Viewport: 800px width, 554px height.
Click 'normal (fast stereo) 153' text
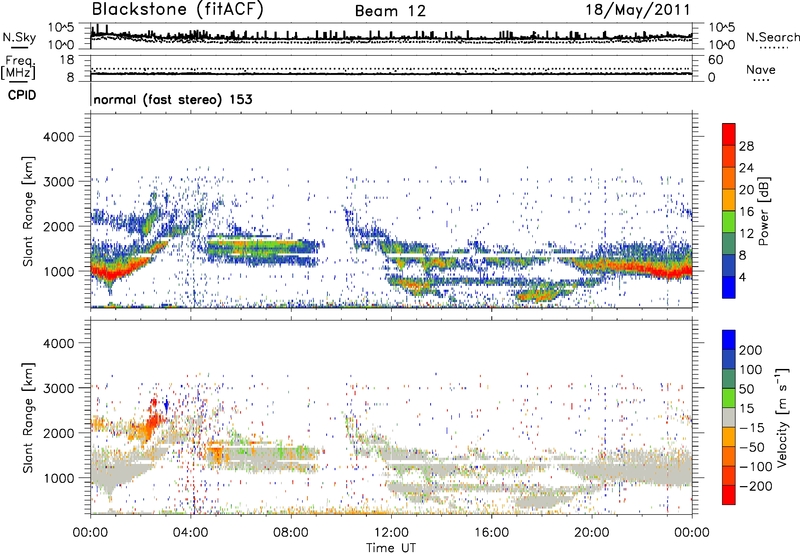pyautogui.click(x=173, y=99)
